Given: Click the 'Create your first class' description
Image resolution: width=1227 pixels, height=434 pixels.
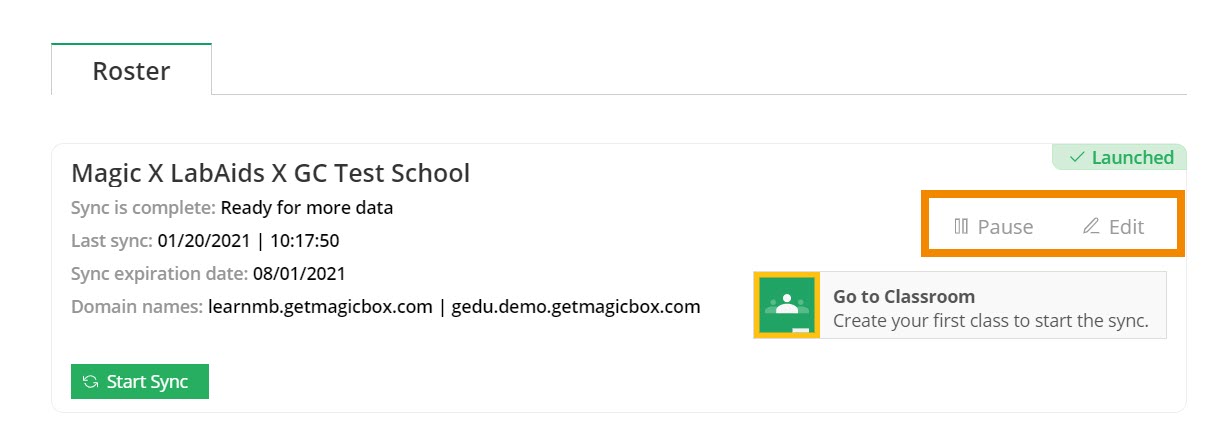Looking at the screenshot, I should pyautogui.click(x=990, y=321).
